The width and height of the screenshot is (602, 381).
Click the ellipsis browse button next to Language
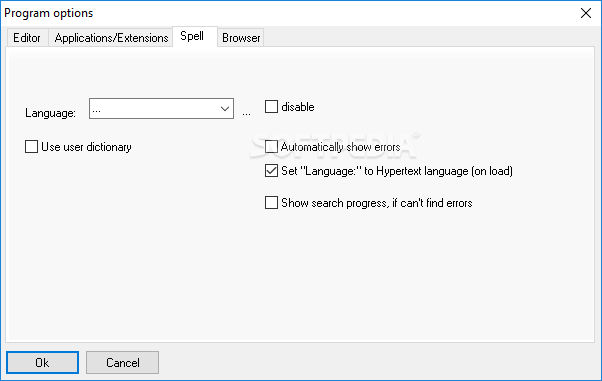(x=246, y=113)
